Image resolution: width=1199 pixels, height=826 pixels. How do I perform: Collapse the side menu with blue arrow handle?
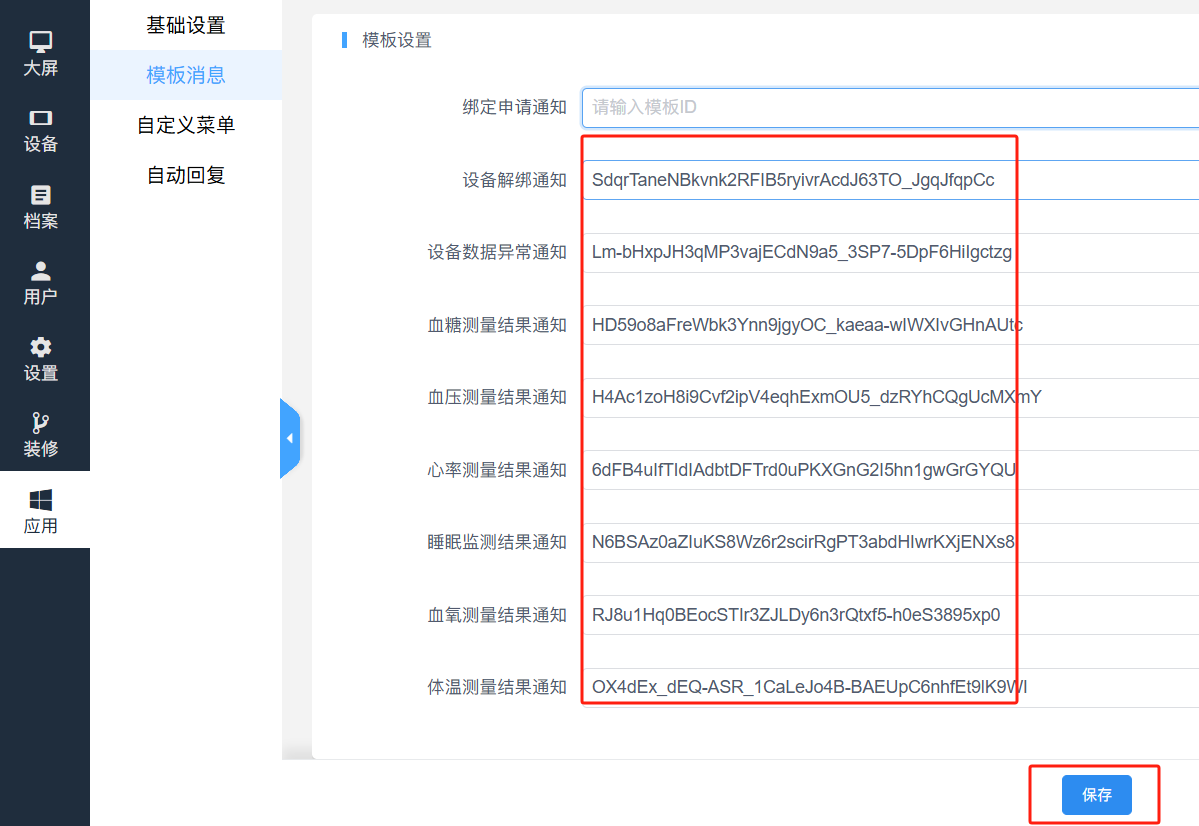point(290,438)
